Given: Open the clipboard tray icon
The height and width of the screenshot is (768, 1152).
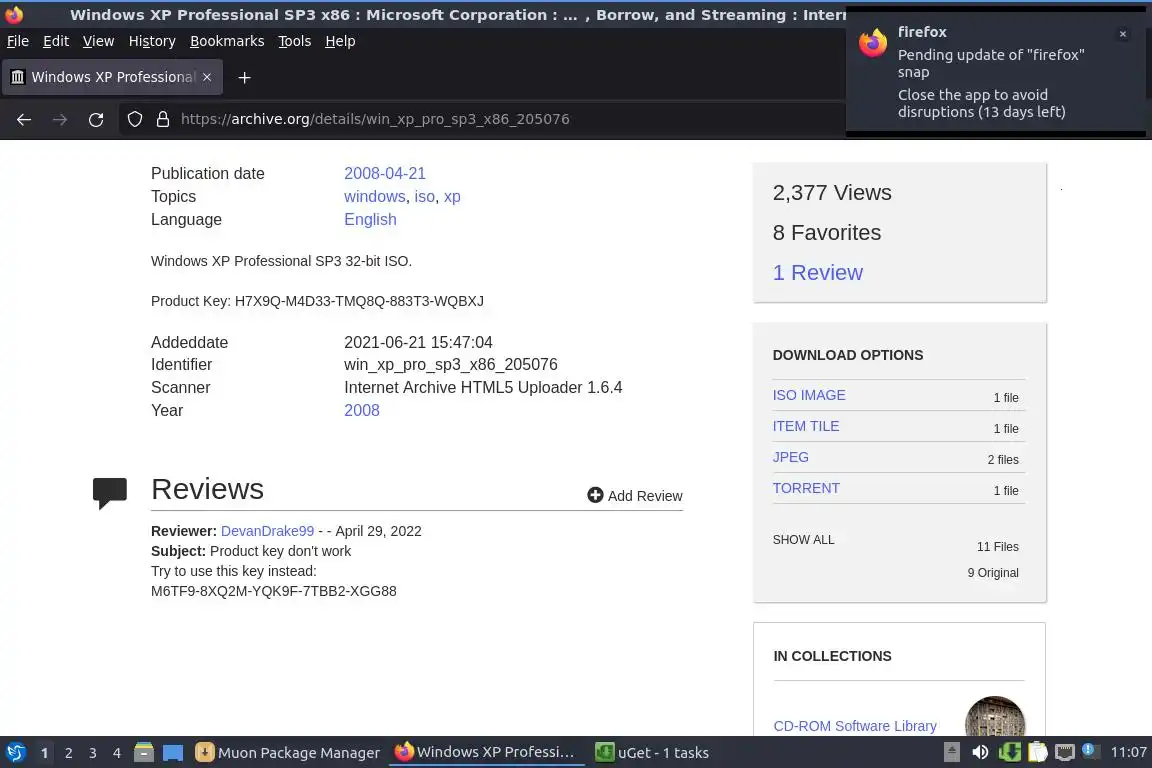Looking at the screenshot, I should click(x=1037, y=752).
